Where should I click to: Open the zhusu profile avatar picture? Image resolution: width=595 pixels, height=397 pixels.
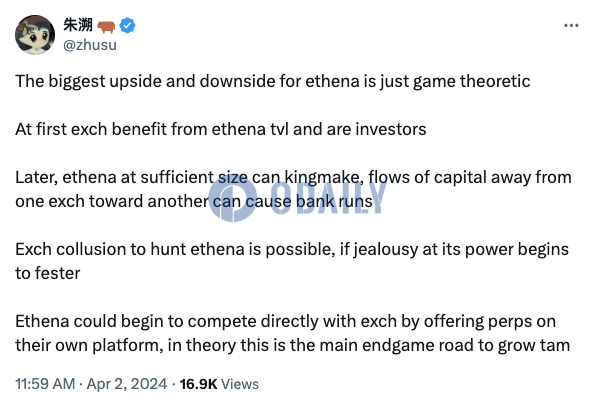[35, 35]
